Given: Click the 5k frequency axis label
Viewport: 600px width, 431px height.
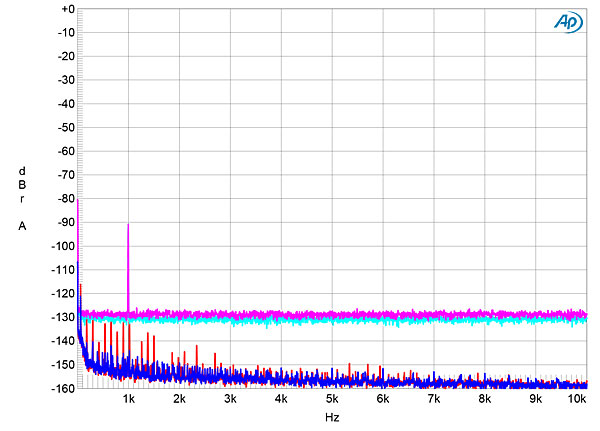Looking at the screenshot, I should (x=332, y=399).
